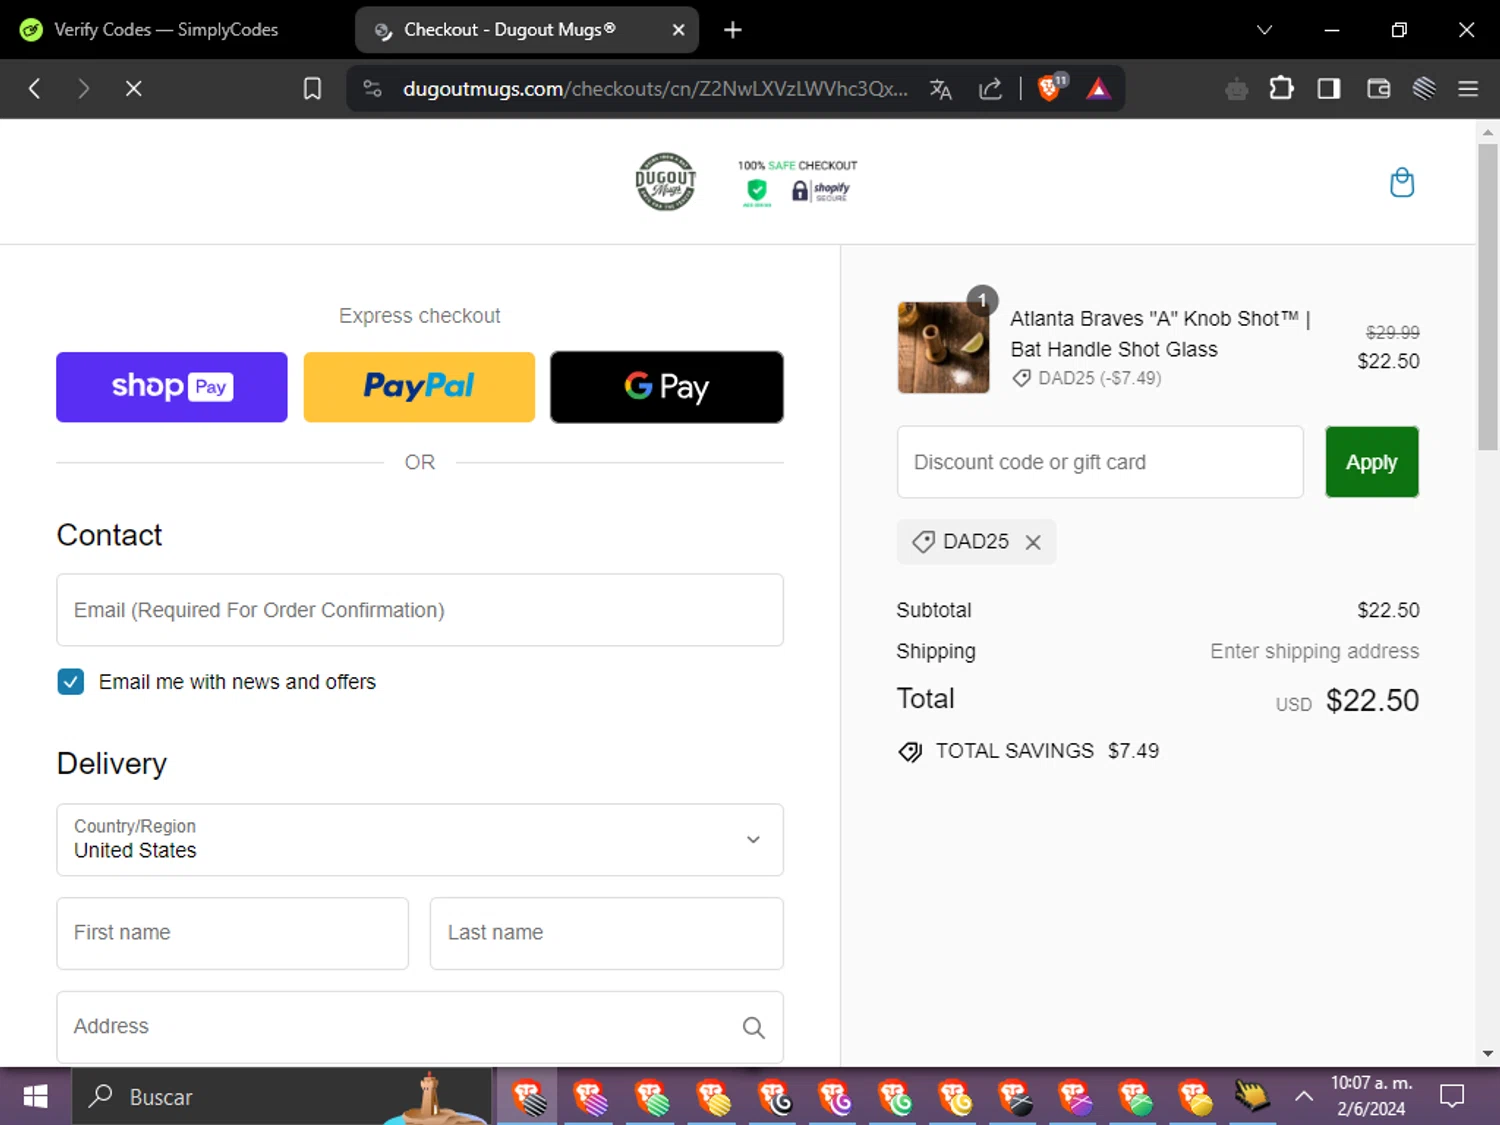Open the tab search chevron
This screenshot has width=1500, height=1125.
point(1264,30)
